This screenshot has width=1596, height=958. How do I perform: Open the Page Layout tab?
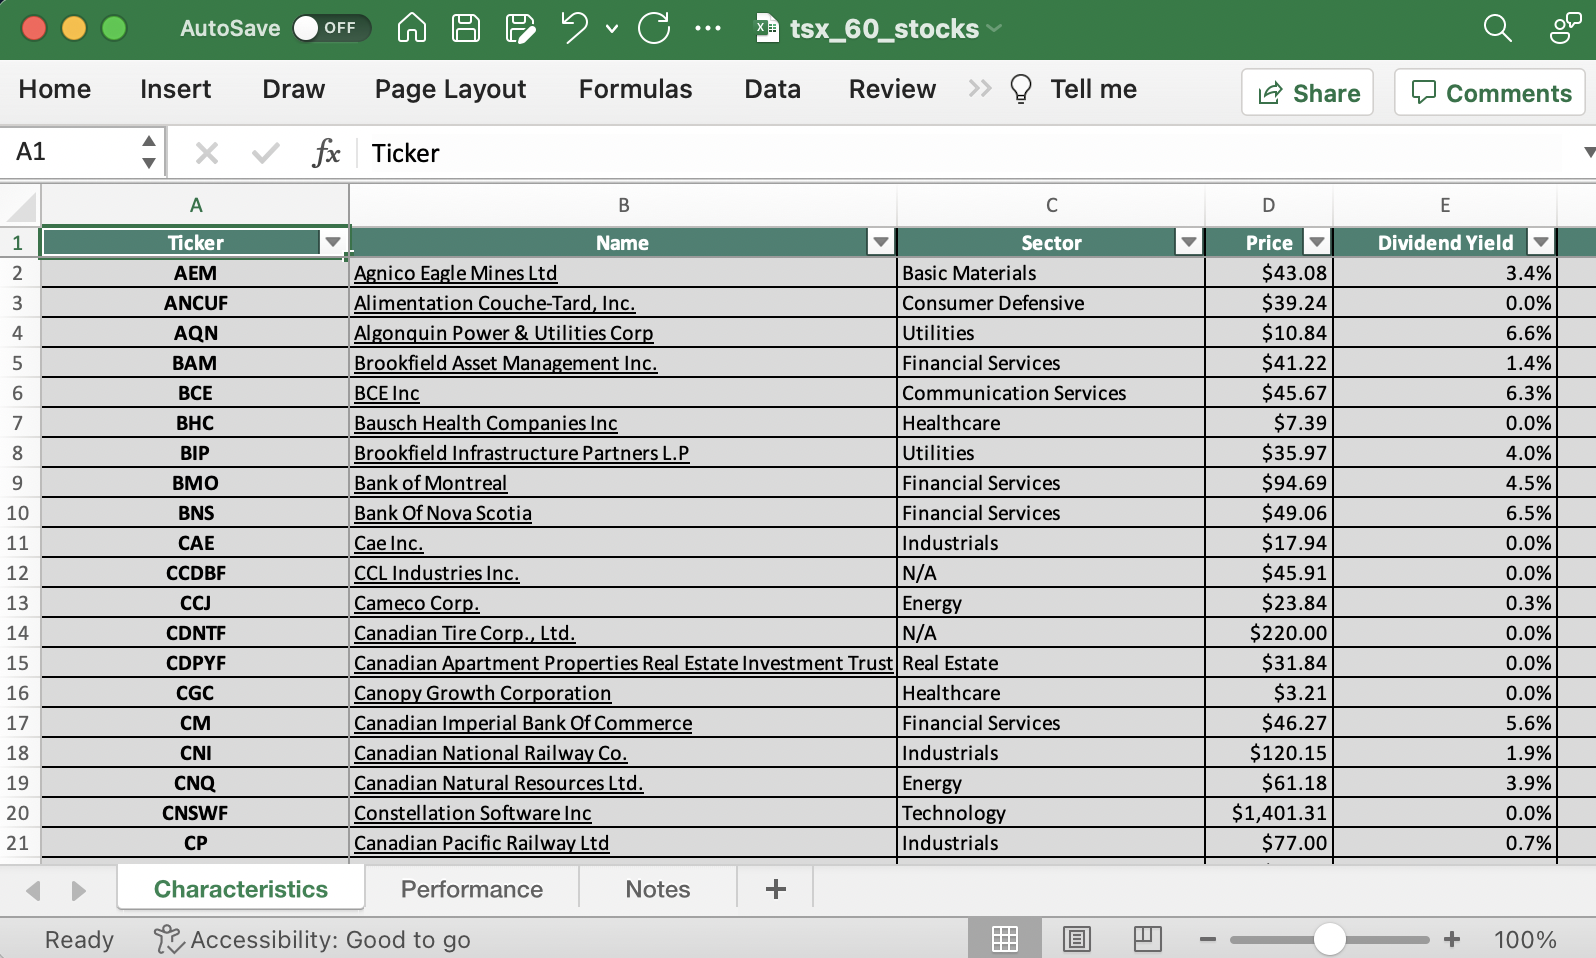point(450,89)
